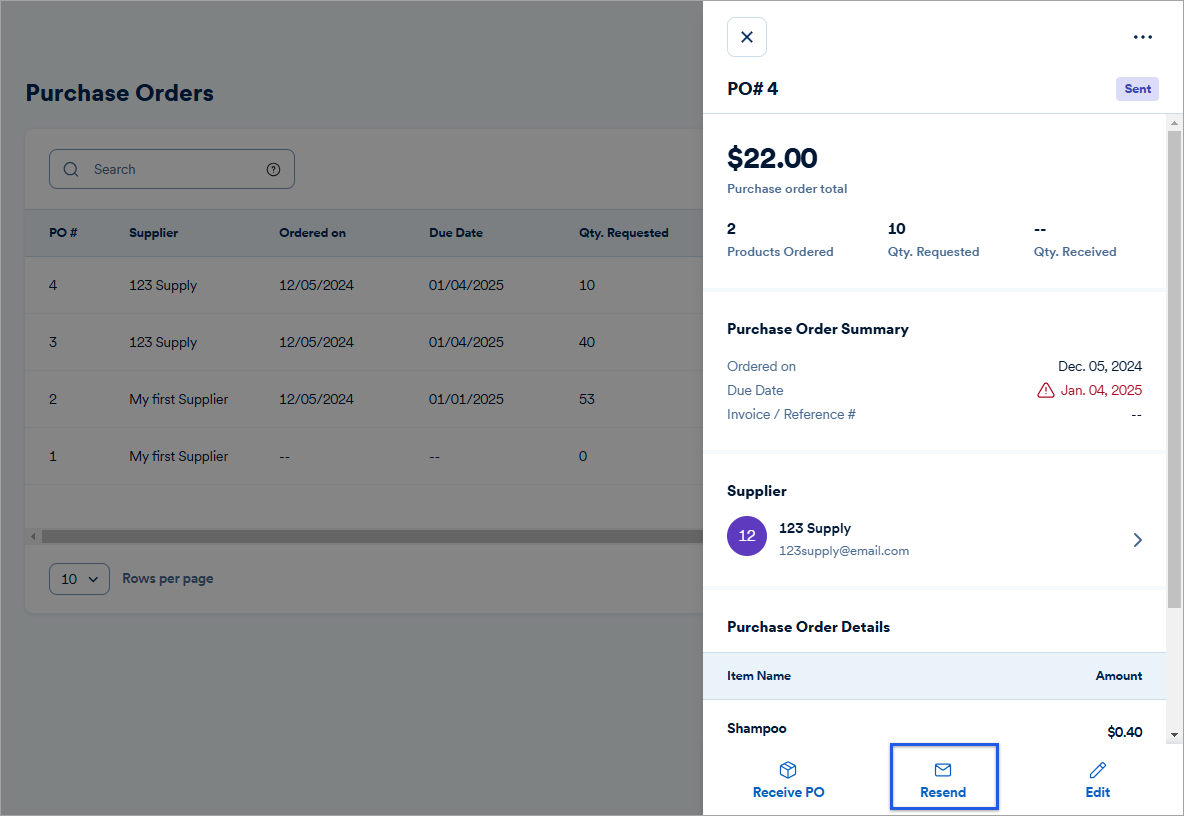Click the search magnifier icon
Image resolution: width=1184 pixels, height=816 pixels.
point(71,169)
